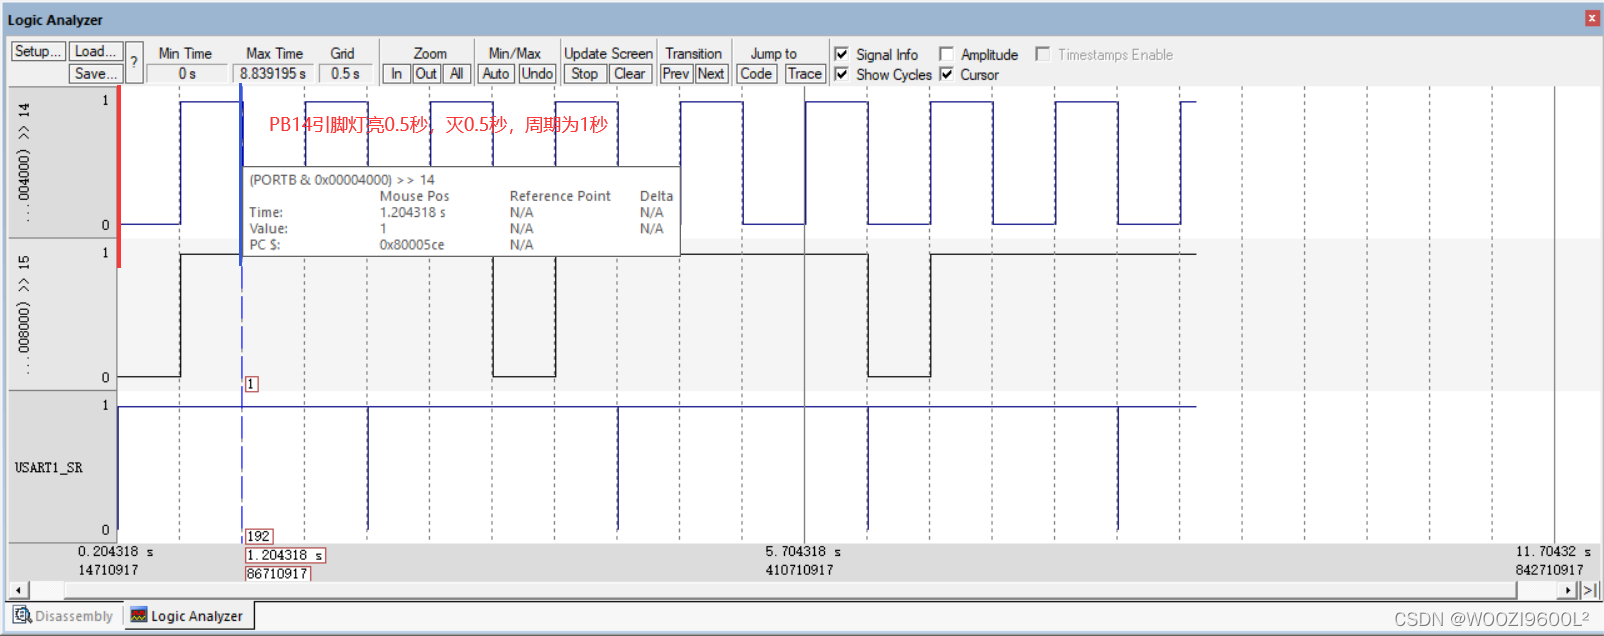This screenshot has width=1604, height=636.
Task: Open help with the question mark button
Action: tap(134, 62)
